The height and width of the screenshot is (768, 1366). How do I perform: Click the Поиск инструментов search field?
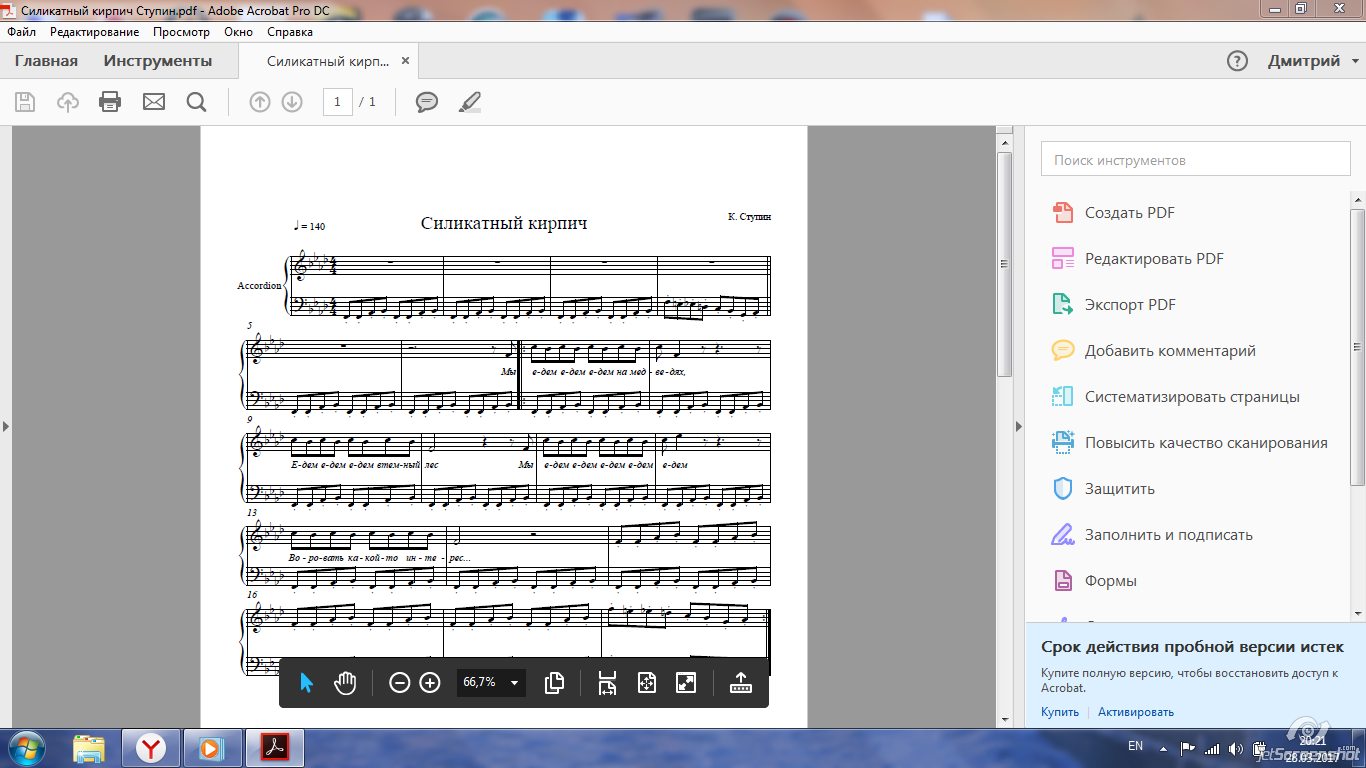coord(1195,160)
